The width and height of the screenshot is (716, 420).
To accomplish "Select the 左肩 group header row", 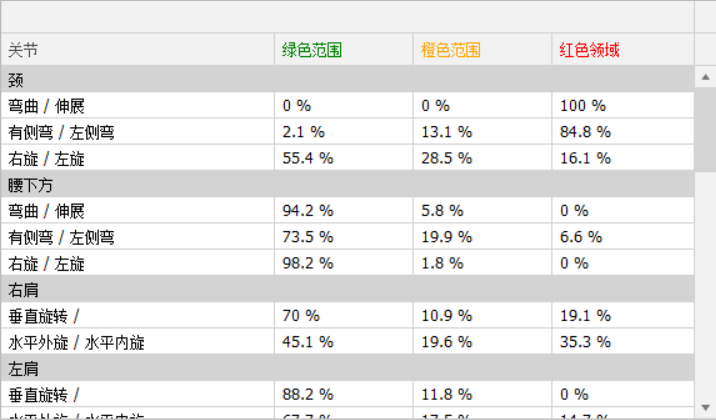I will tap(22, 369).
